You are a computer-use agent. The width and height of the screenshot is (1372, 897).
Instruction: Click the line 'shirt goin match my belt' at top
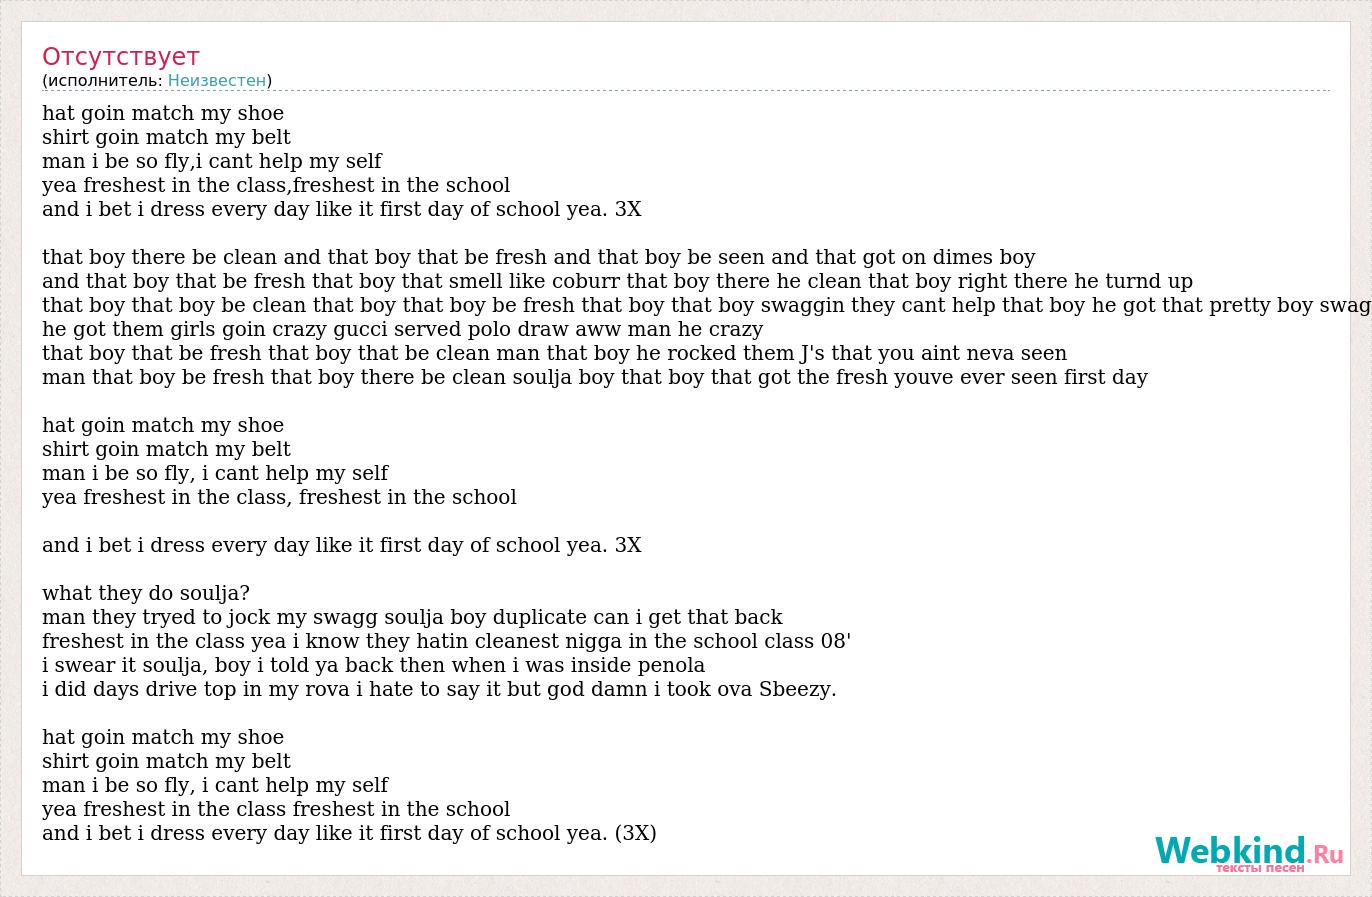pyautogui.click(x=166, y=138)
